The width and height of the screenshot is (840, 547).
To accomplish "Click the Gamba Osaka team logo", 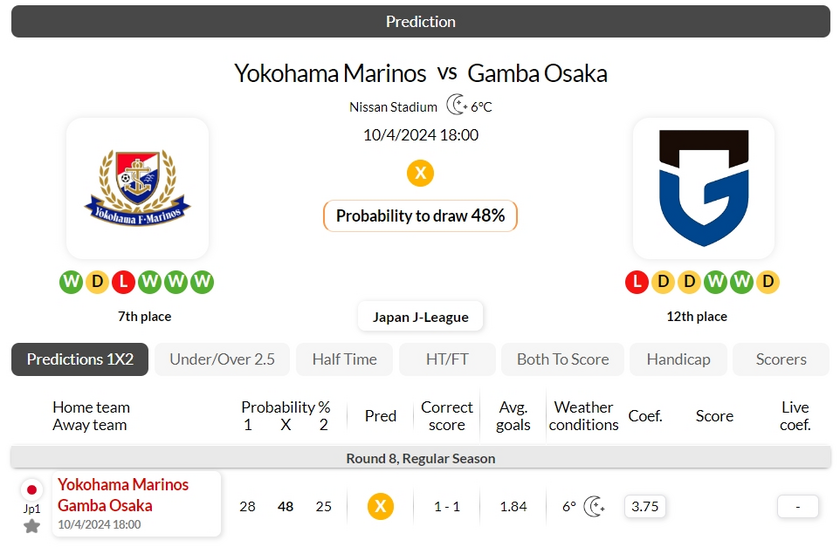I will (x=703, y=188).
